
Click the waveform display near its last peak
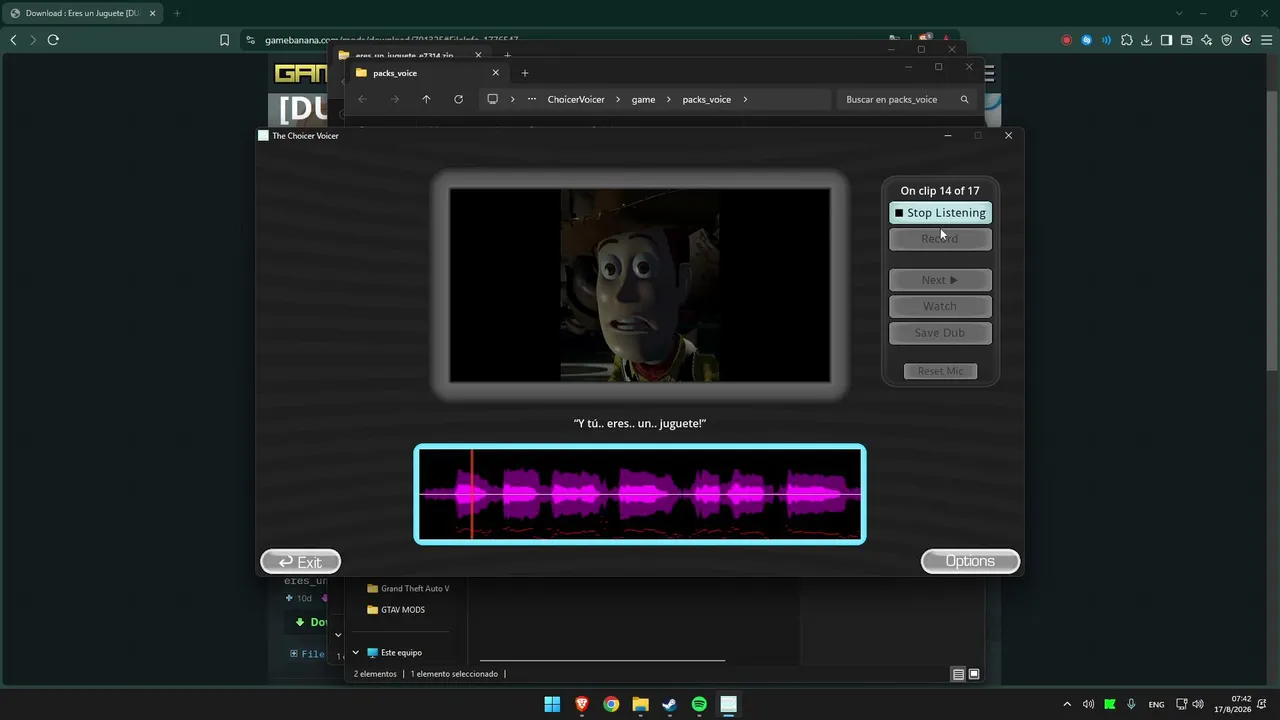(815, 494)
